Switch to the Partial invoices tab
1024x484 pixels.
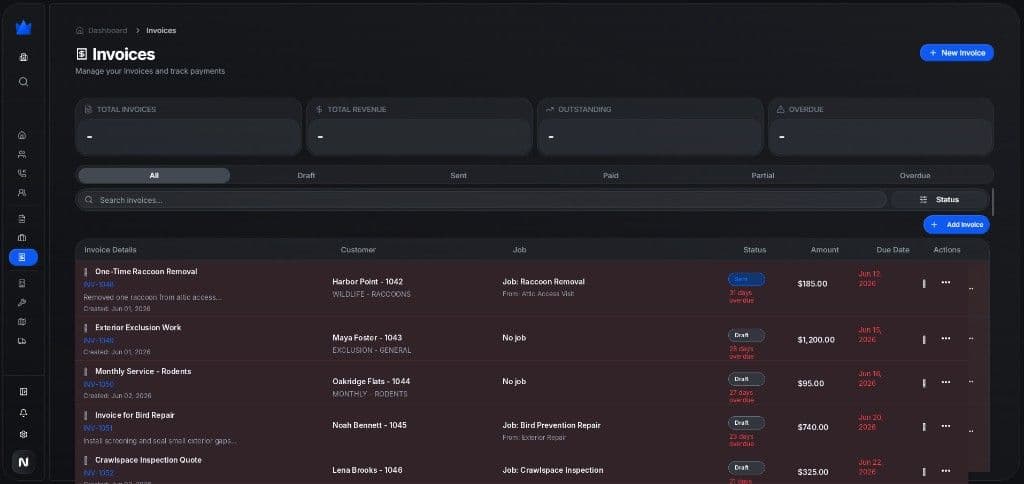pyautogui.click(x=763, y=176)
